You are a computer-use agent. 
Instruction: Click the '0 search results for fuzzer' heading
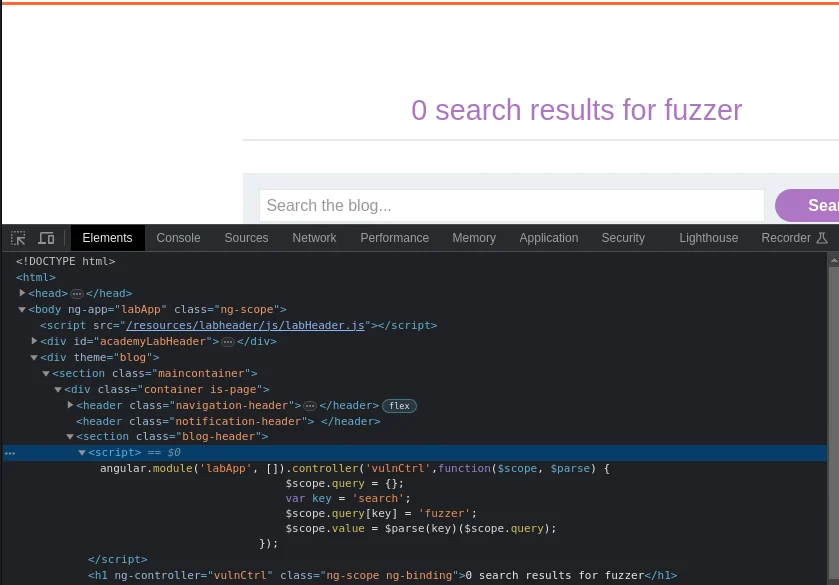(x=576, y=110)
